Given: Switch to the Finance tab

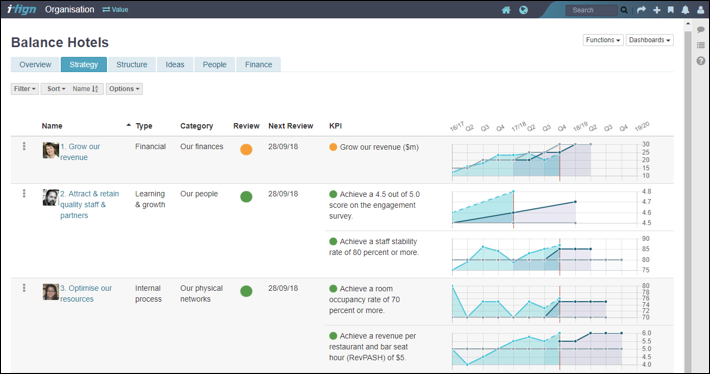Looking at the screenshot, I should point(259,64).
